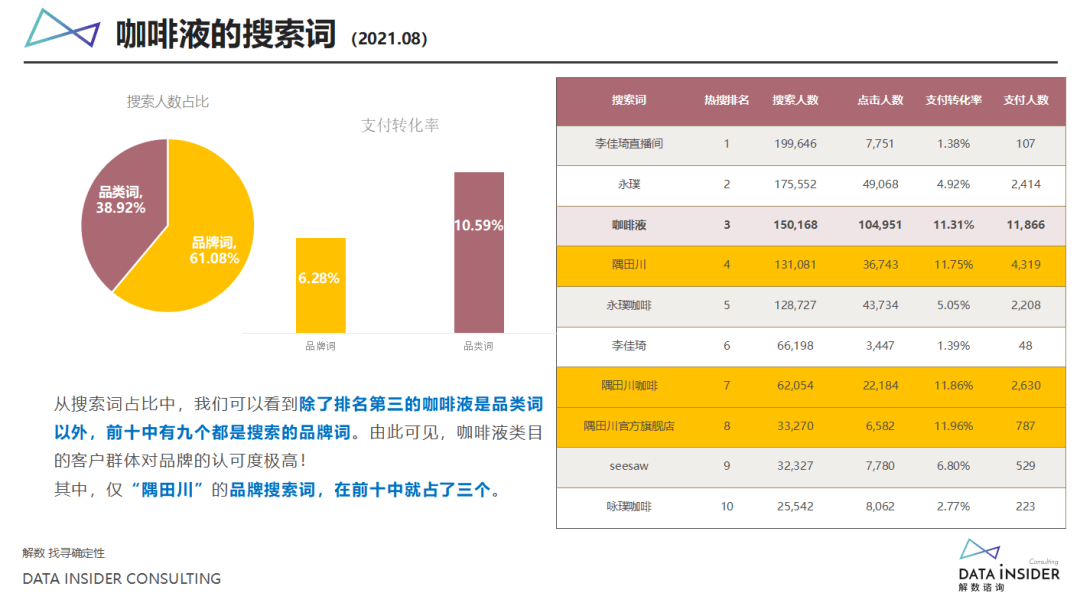The width and height of the screenshot is (1080, 603).
Task: Click the Data Insider logo in the footer
Action: (x=1009, y=565)
